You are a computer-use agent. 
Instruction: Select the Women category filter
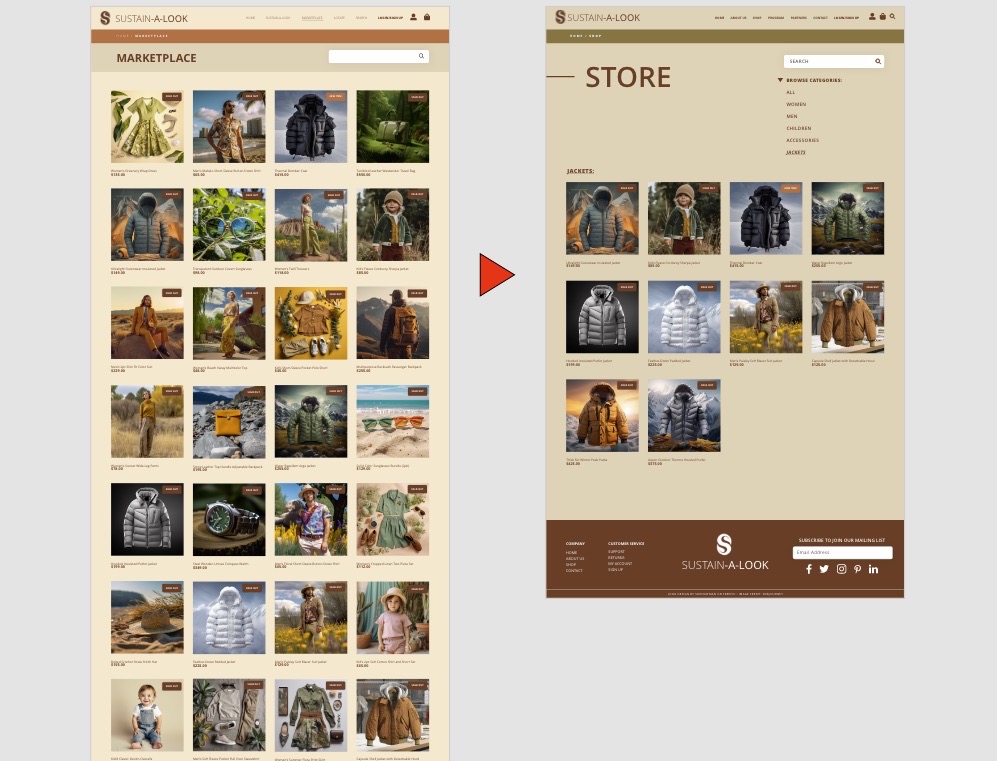point(796,104)
